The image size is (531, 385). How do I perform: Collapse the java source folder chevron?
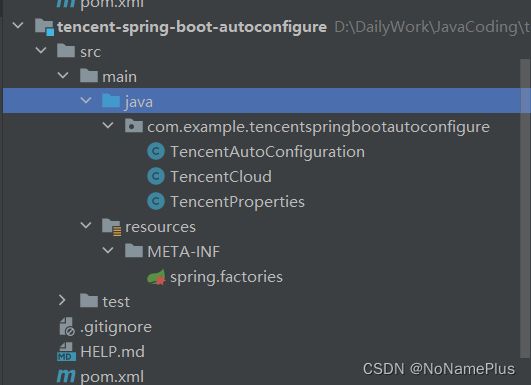(x=86, y=101)
